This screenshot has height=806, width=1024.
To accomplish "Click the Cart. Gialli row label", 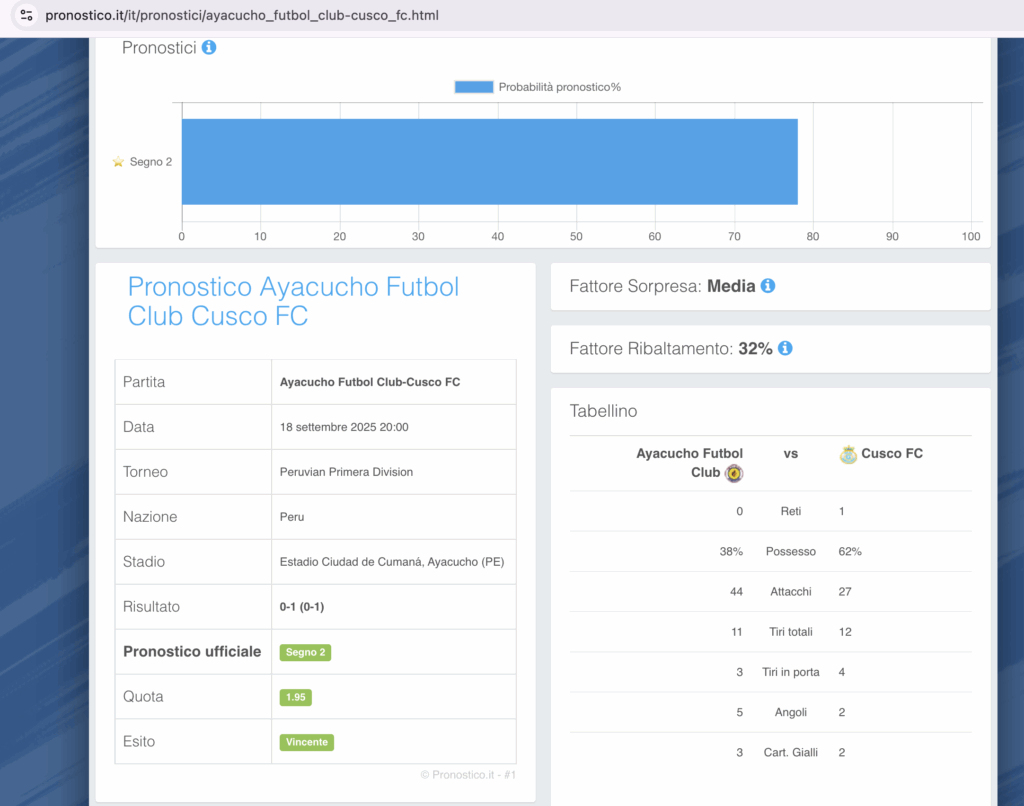I will point(790,752).
